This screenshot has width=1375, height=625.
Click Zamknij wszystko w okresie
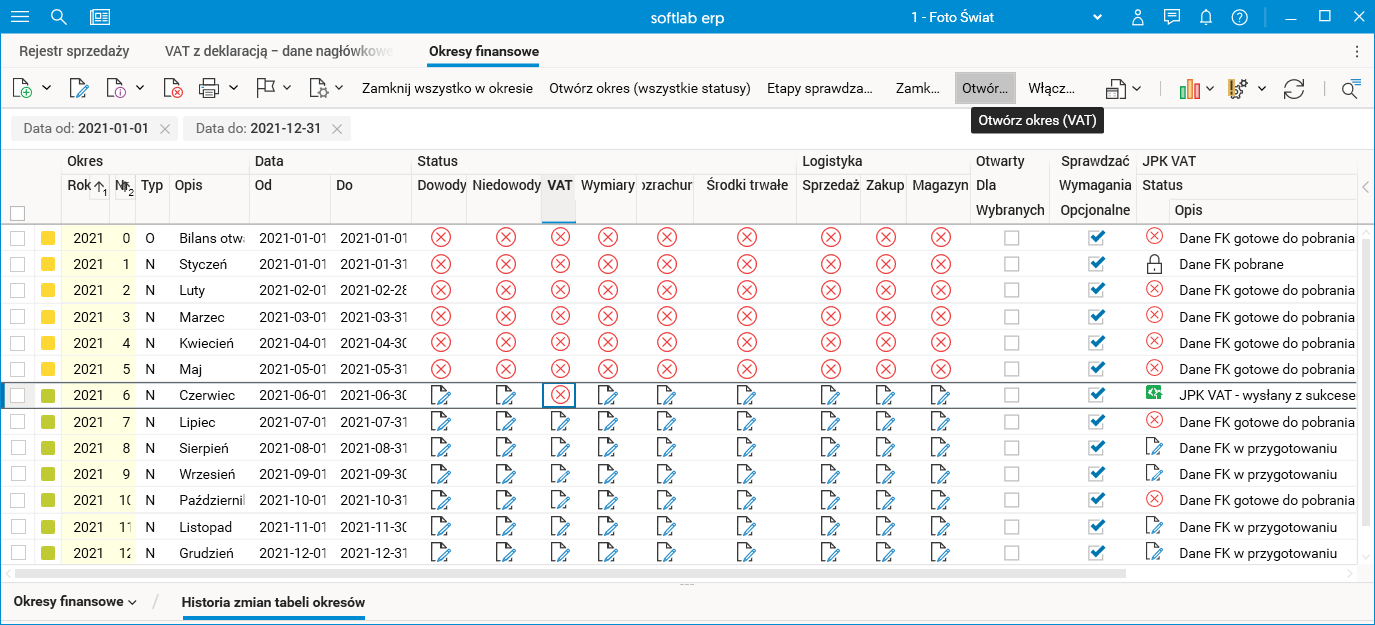click(447, 88)
